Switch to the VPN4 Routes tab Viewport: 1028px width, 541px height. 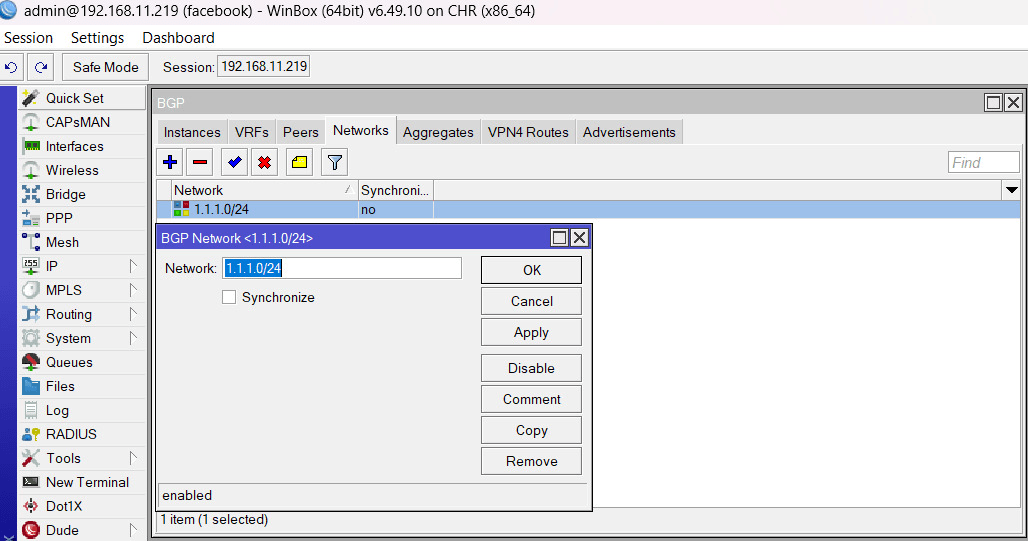click(528, 132)
